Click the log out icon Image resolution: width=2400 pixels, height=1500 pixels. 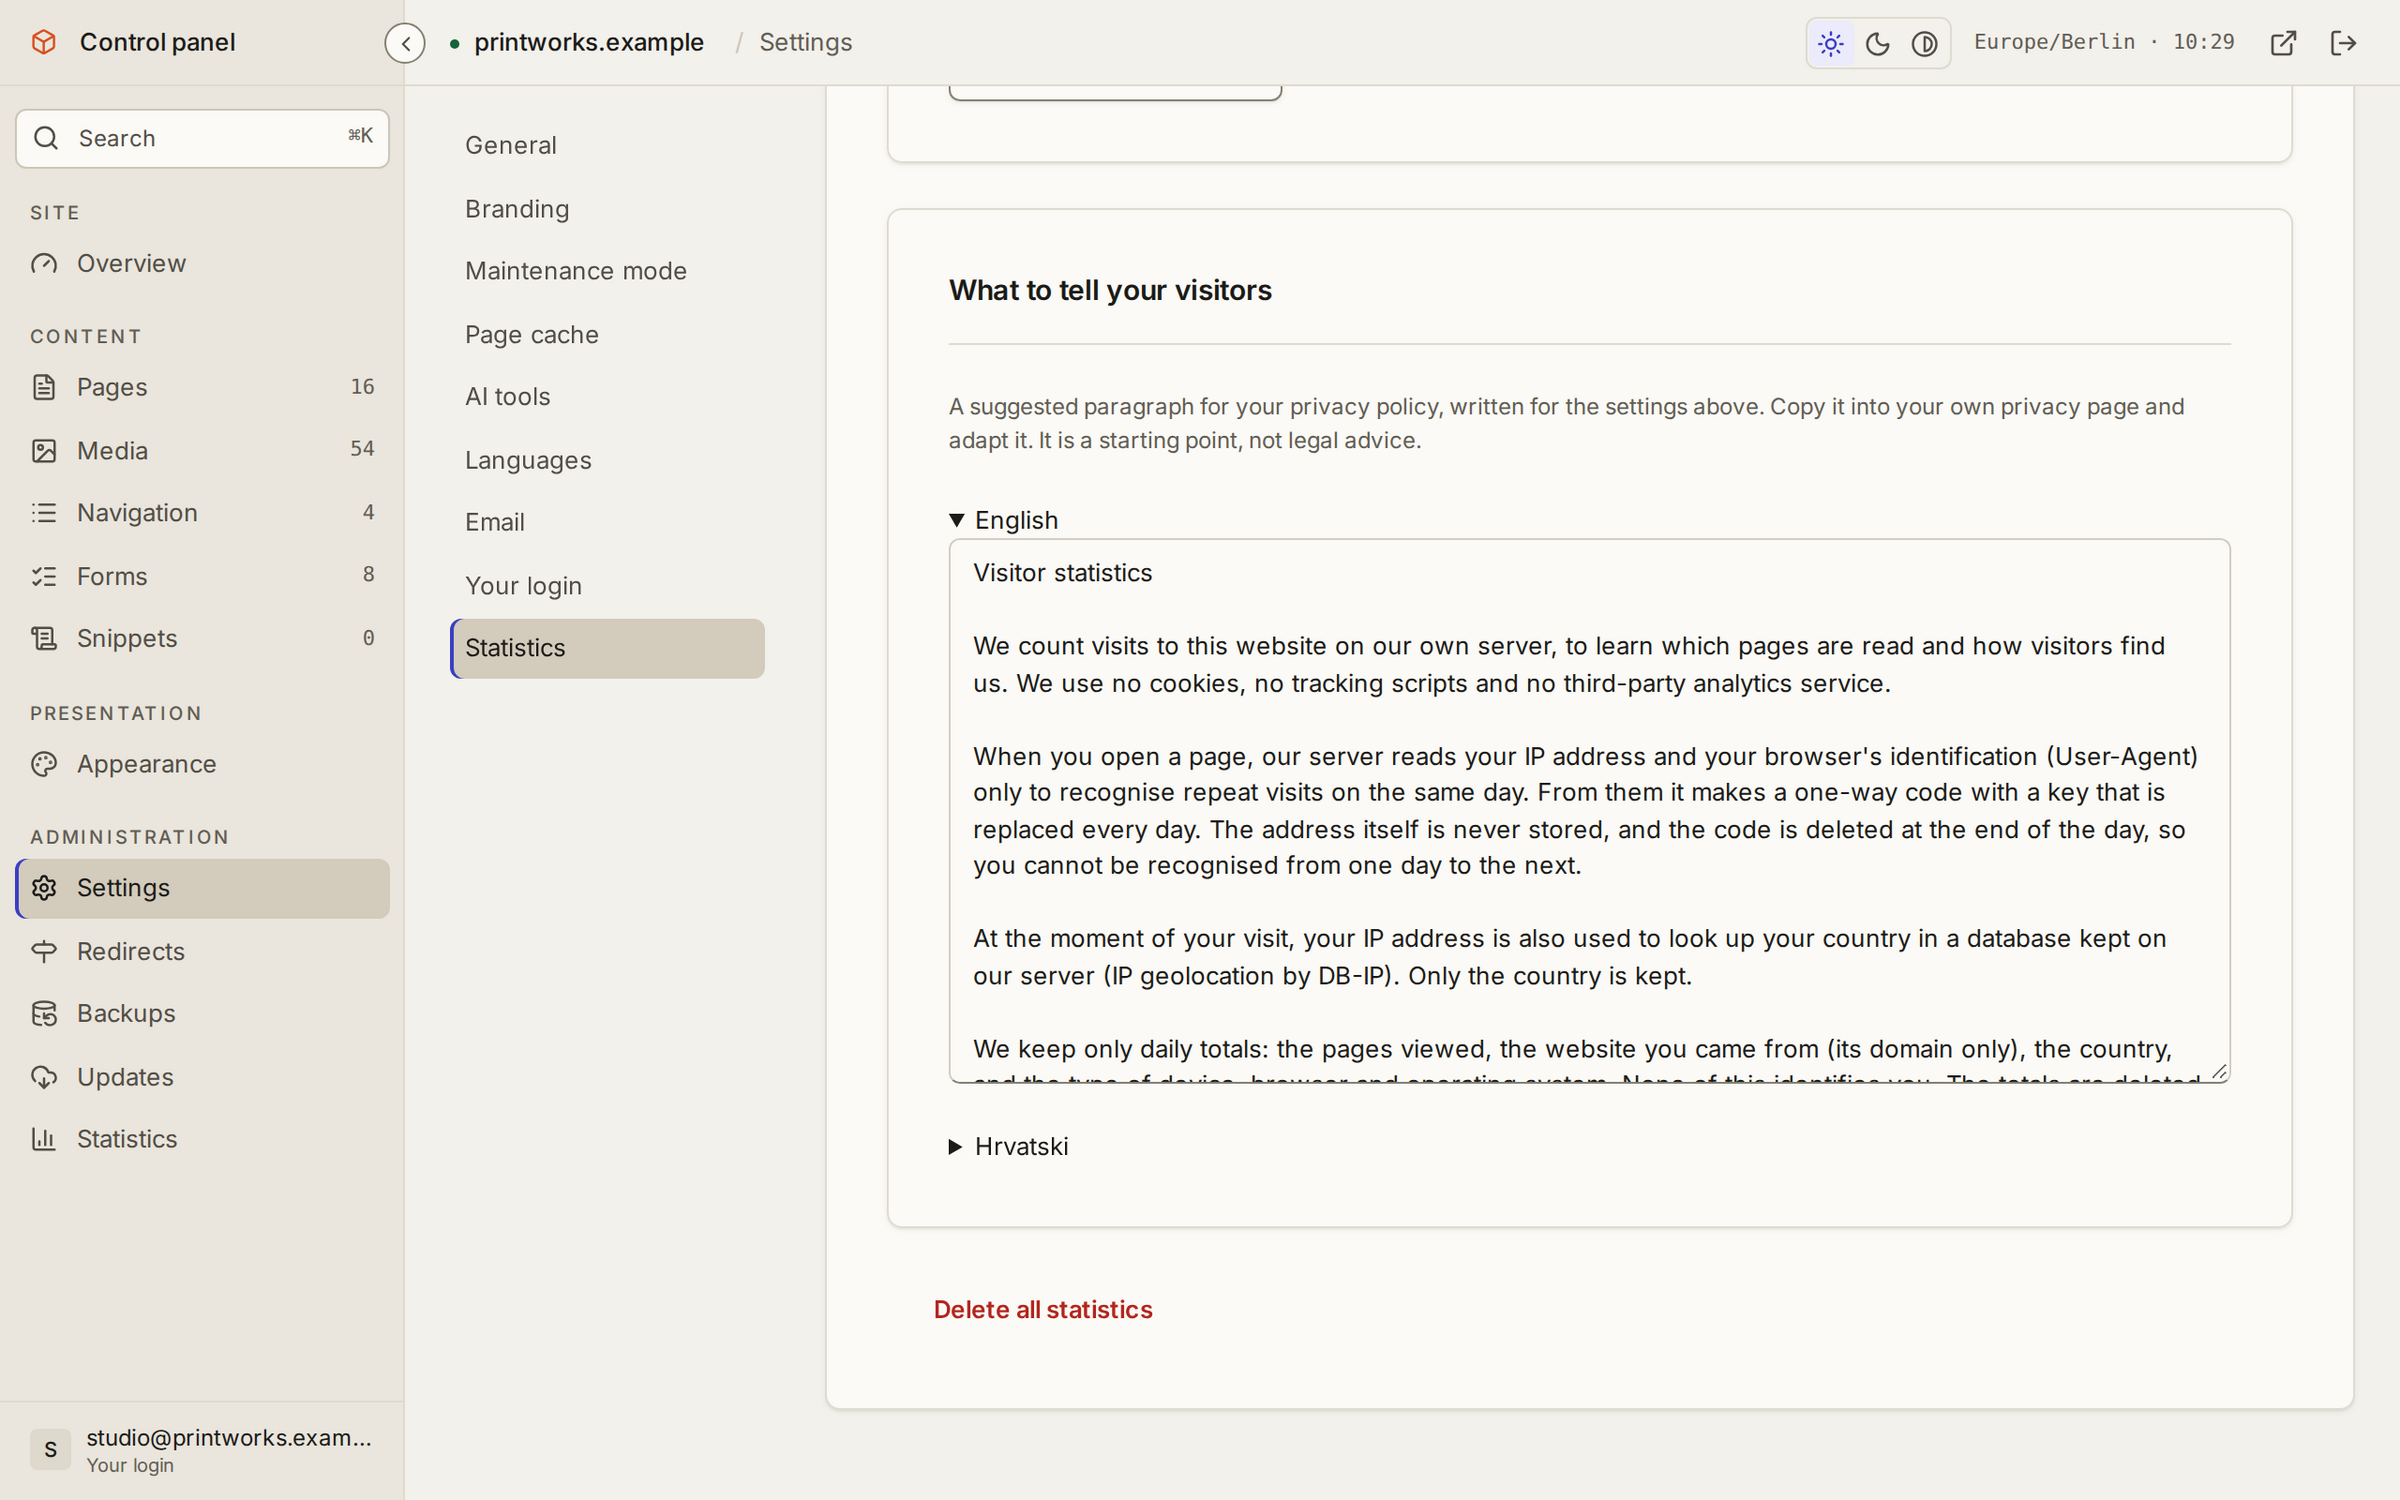pos(2343,43)
